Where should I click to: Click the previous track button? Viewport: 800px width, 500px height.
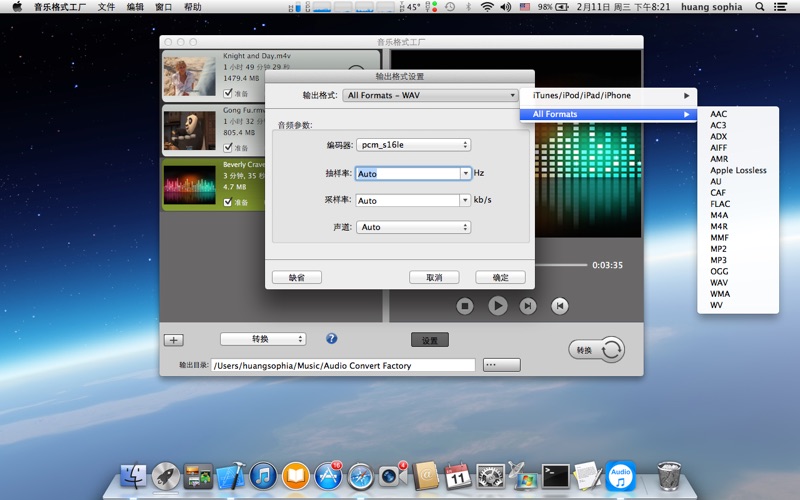coord(561,306)
